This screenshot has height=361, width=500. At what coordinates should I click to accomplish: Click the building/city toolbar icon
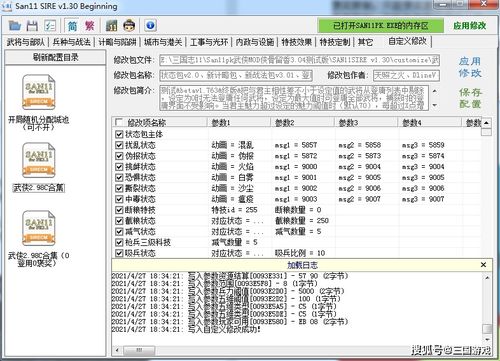[111, 26]
